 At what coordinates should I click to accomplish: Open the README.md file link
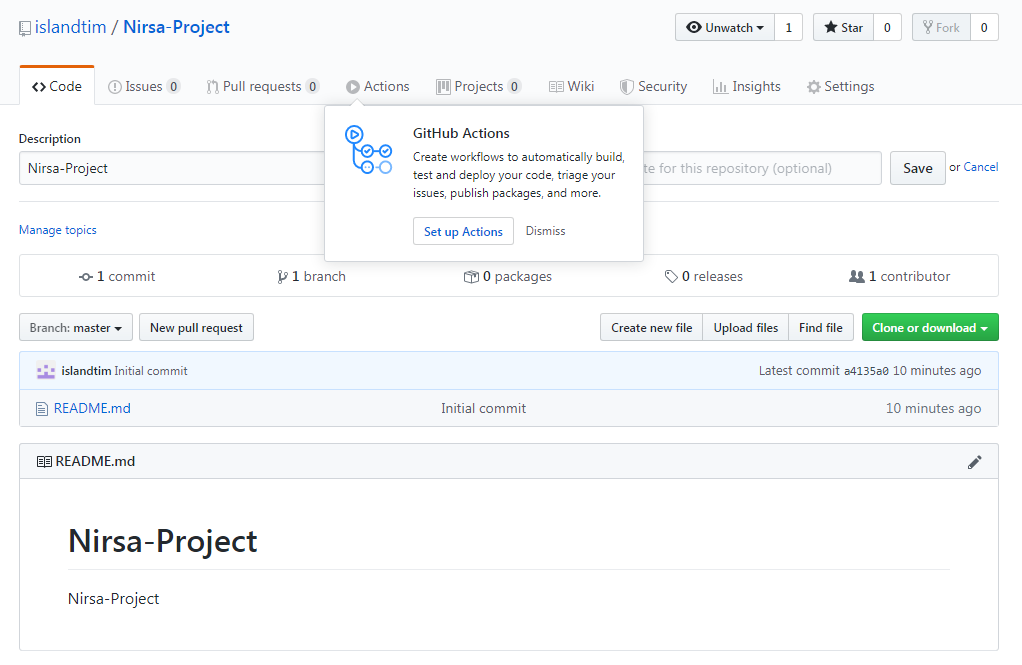pyautogui.click(x=92, y=408)
